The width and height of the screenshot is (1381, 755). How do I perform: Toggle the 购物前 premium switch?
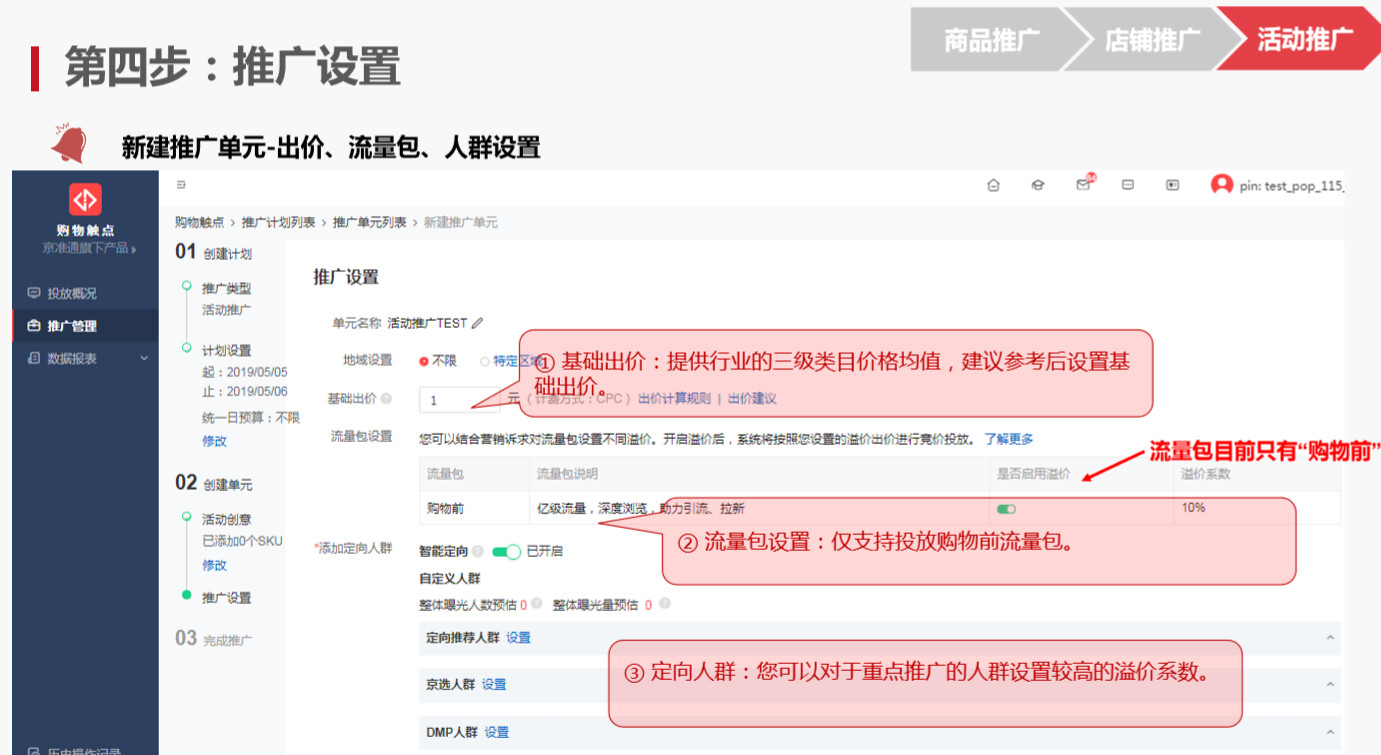1006,509
